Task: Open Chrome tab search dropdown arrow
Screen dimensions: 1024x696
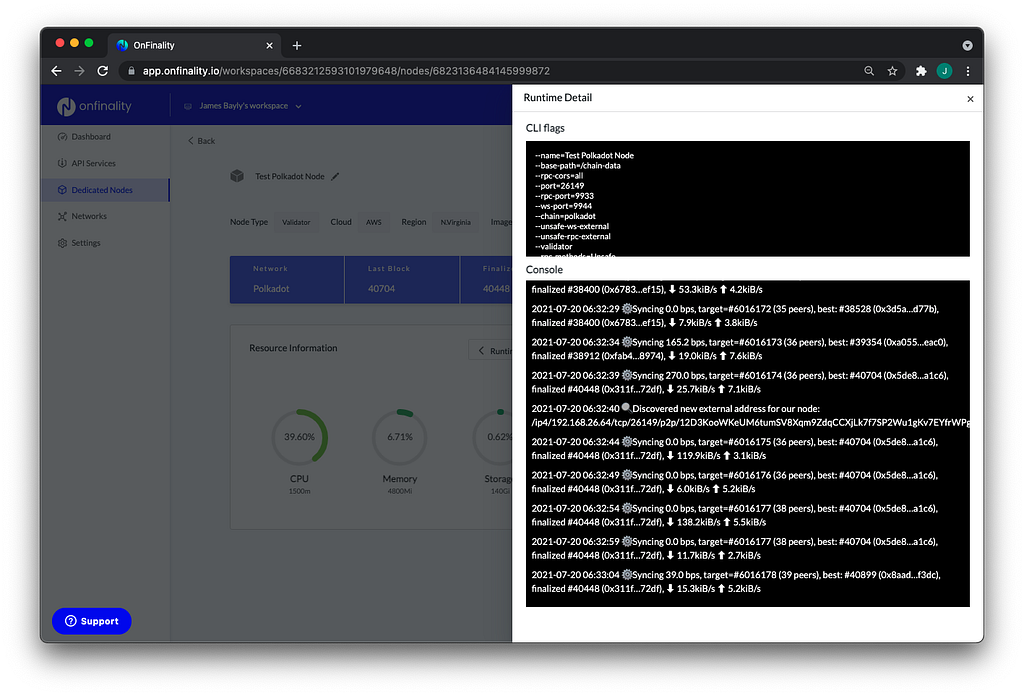Action: pyautogui.click(x=967, y=46)
